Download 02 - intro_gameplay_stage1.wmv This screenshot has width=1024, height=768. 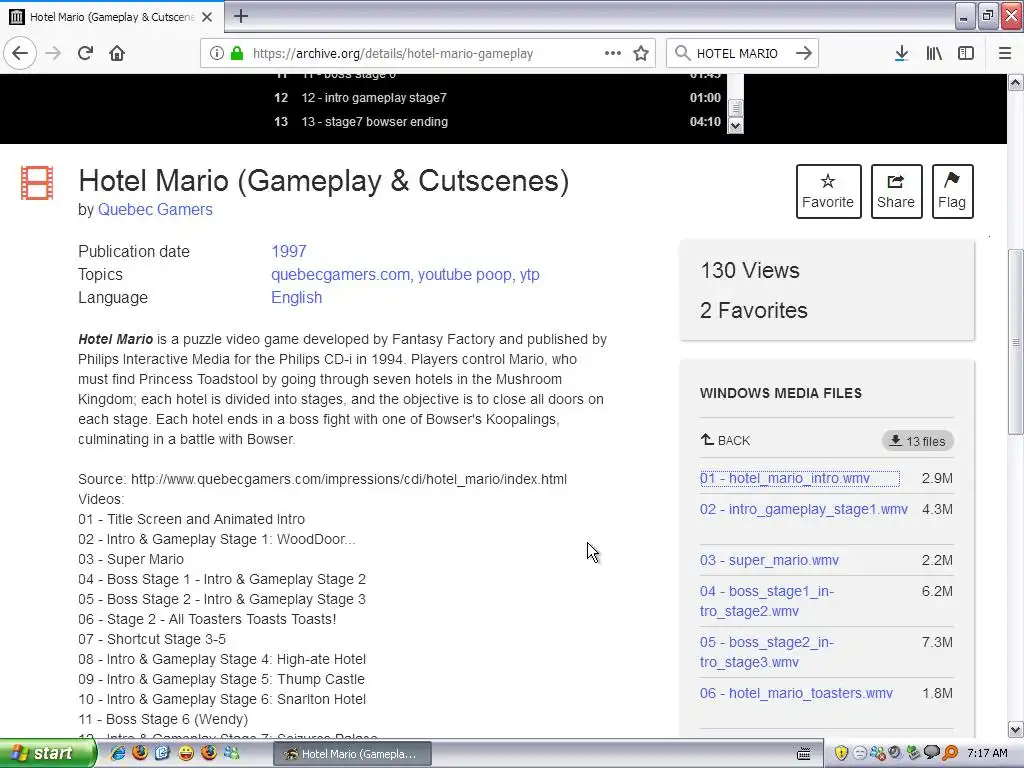coord(804,509)
